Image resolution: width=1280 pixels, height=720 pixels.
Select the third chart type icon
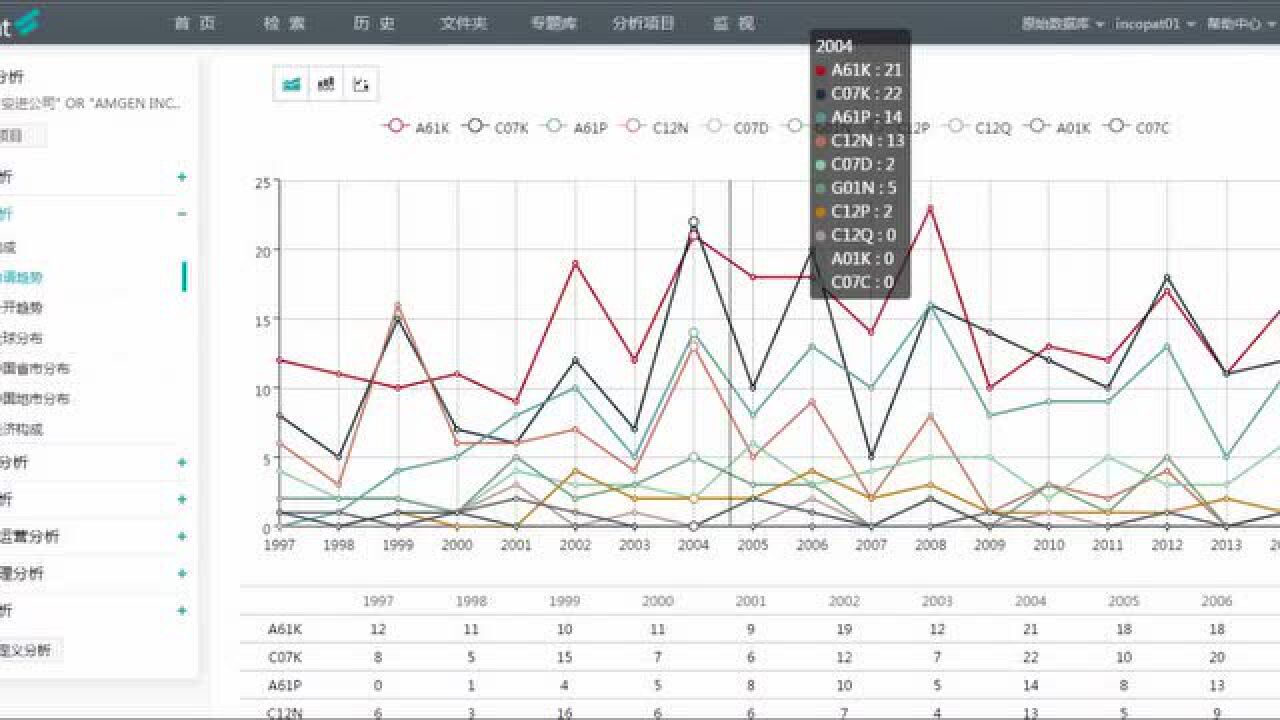pyautogui.click(x=360, y=84)
